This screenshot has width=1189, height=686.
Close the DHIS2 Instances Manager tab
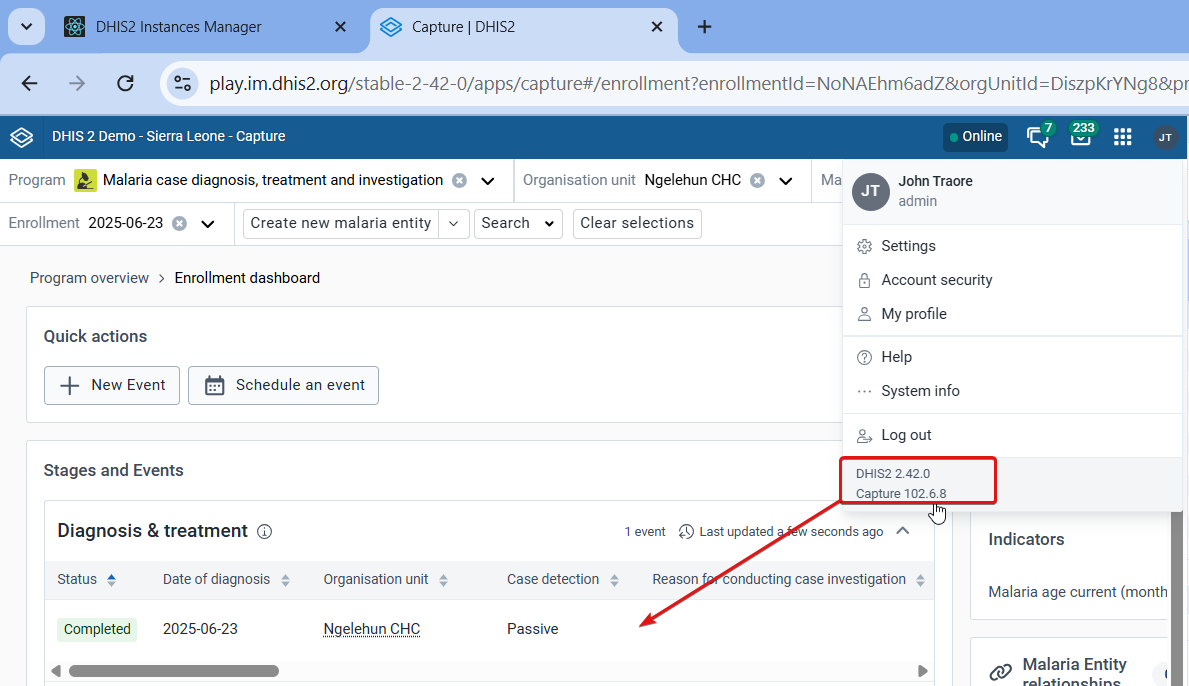pos(340,27)
